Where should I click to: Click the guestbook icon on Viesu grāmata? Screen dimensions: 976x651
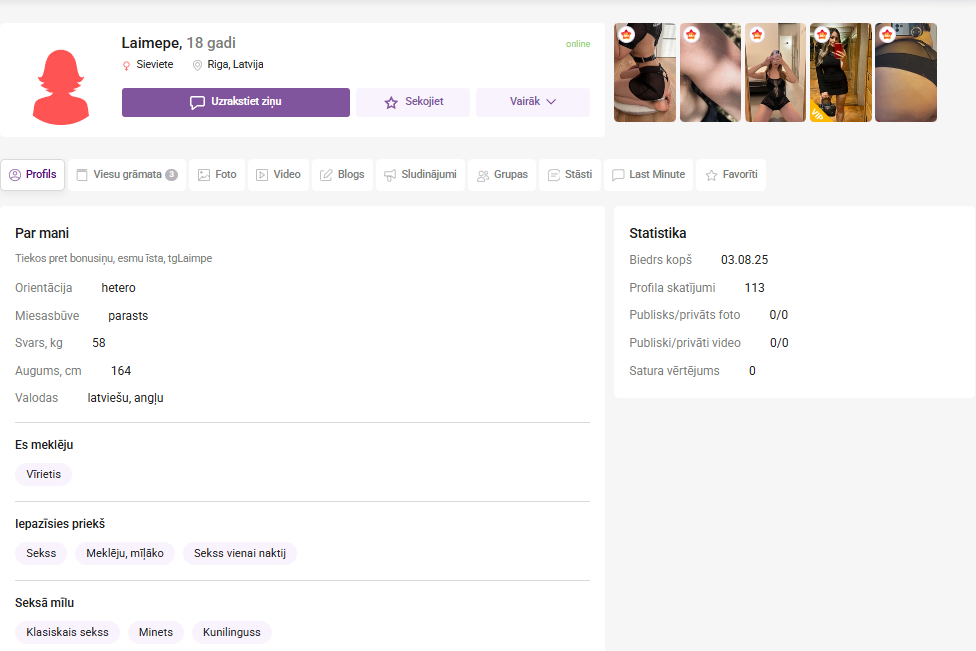[82, 176]
